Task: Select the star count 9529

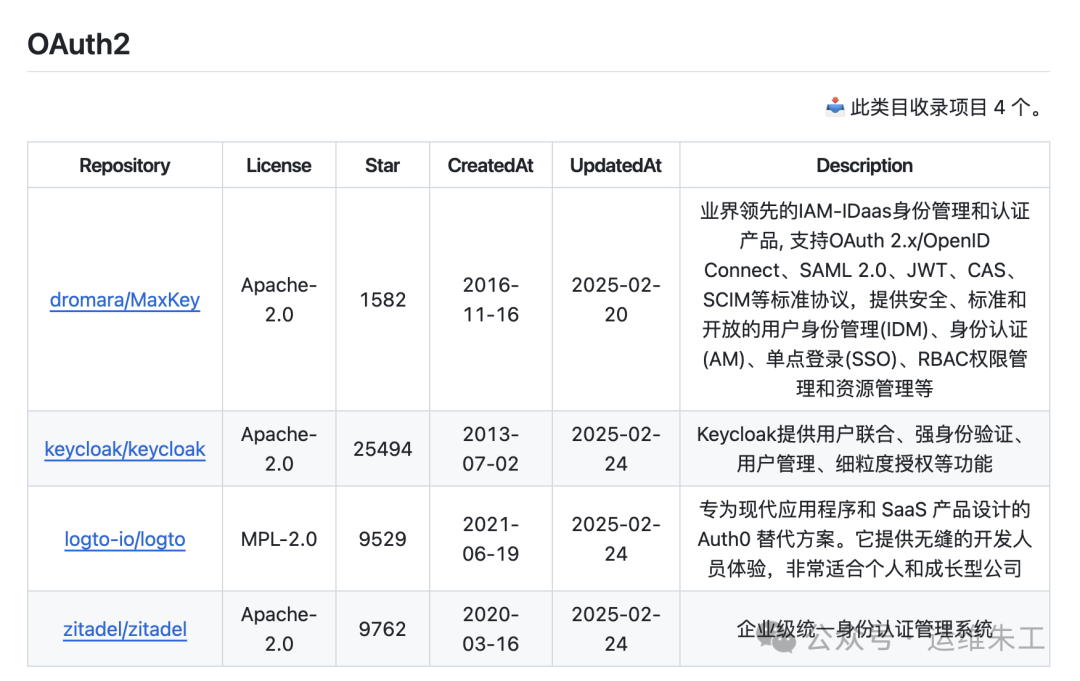Action: (x=382, y=539)
